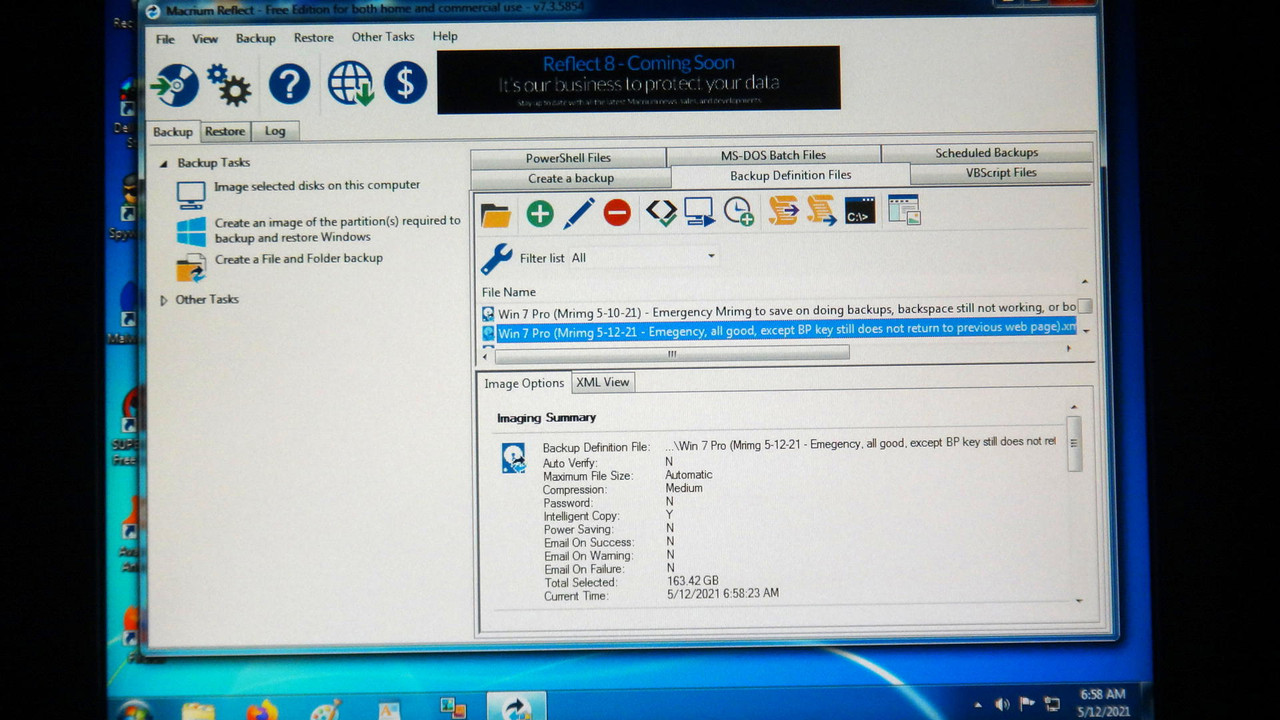
Task: Switch to the Scheduled Backups tab
Action: 987,152
